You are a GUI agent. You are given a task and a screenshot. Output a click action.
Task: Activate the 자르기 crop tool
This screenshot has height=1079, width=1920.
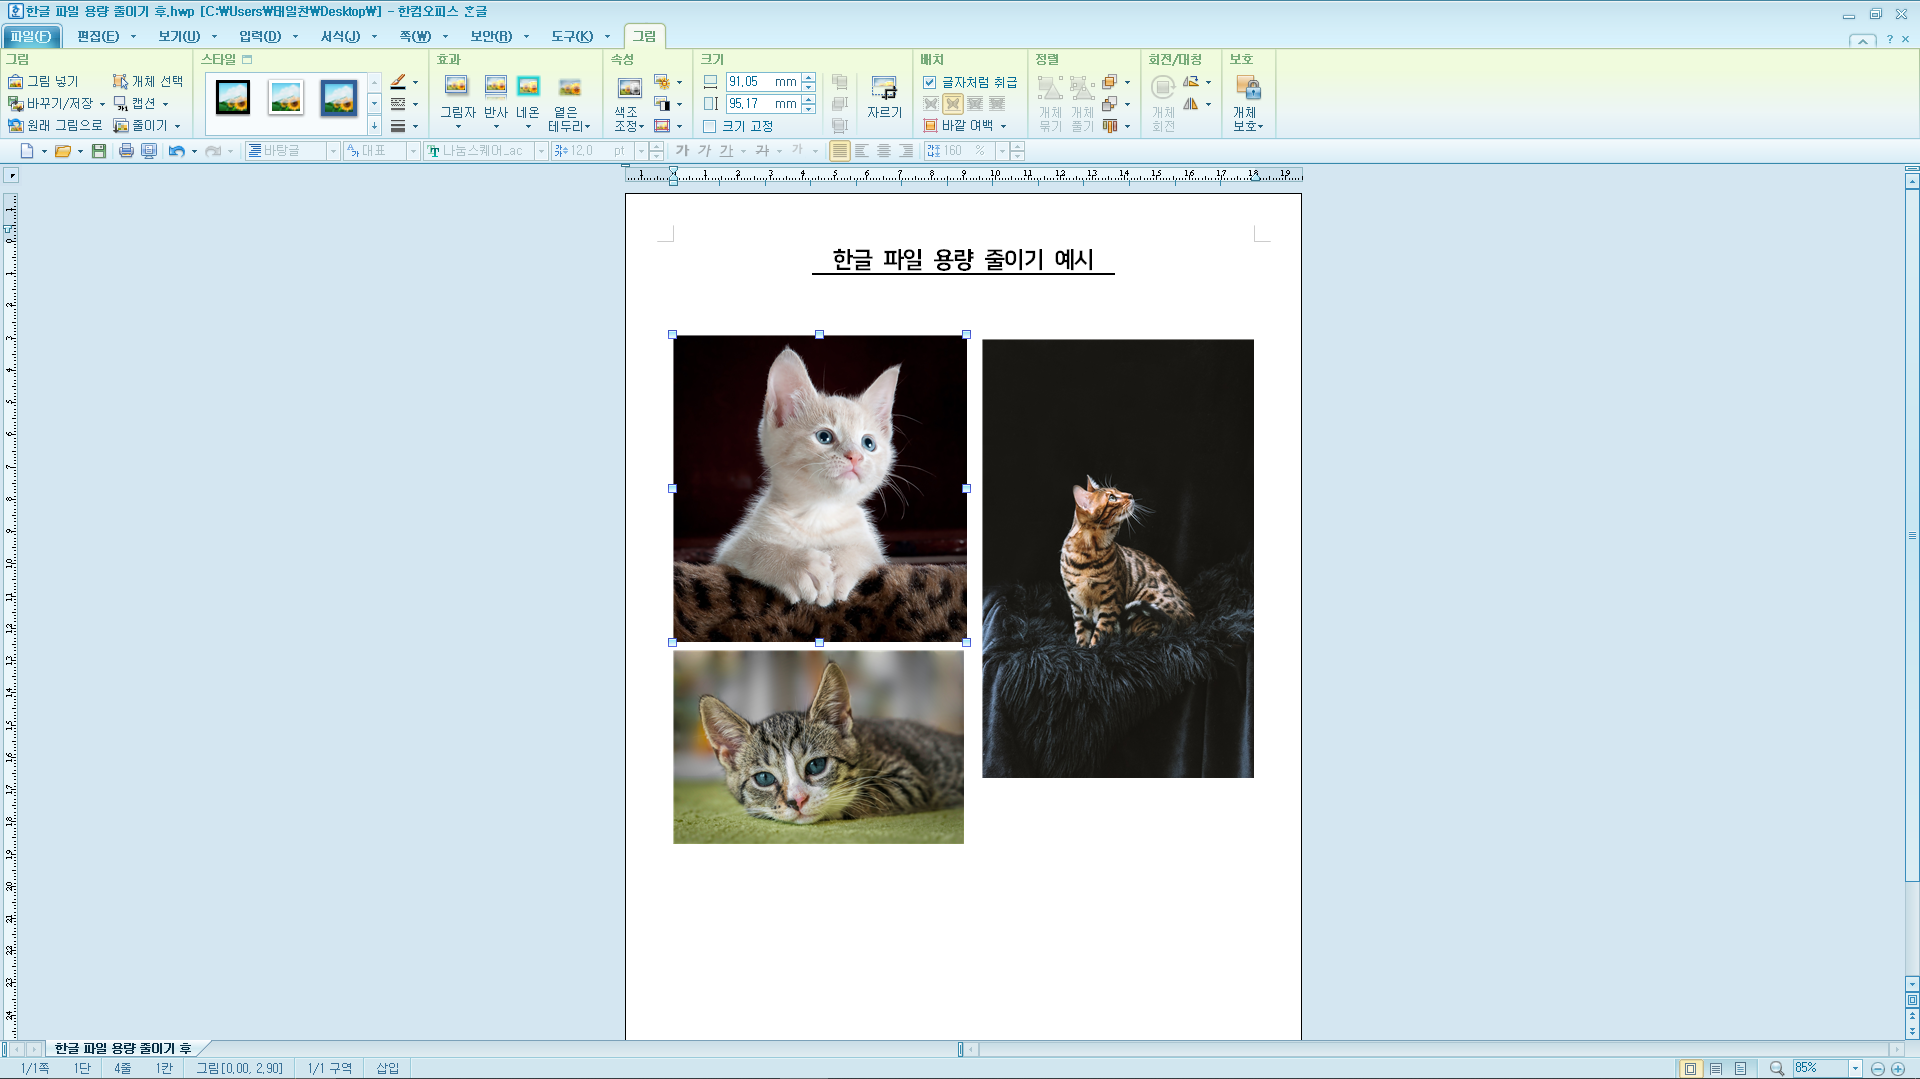pyautogui.click(x=884, y=97)
